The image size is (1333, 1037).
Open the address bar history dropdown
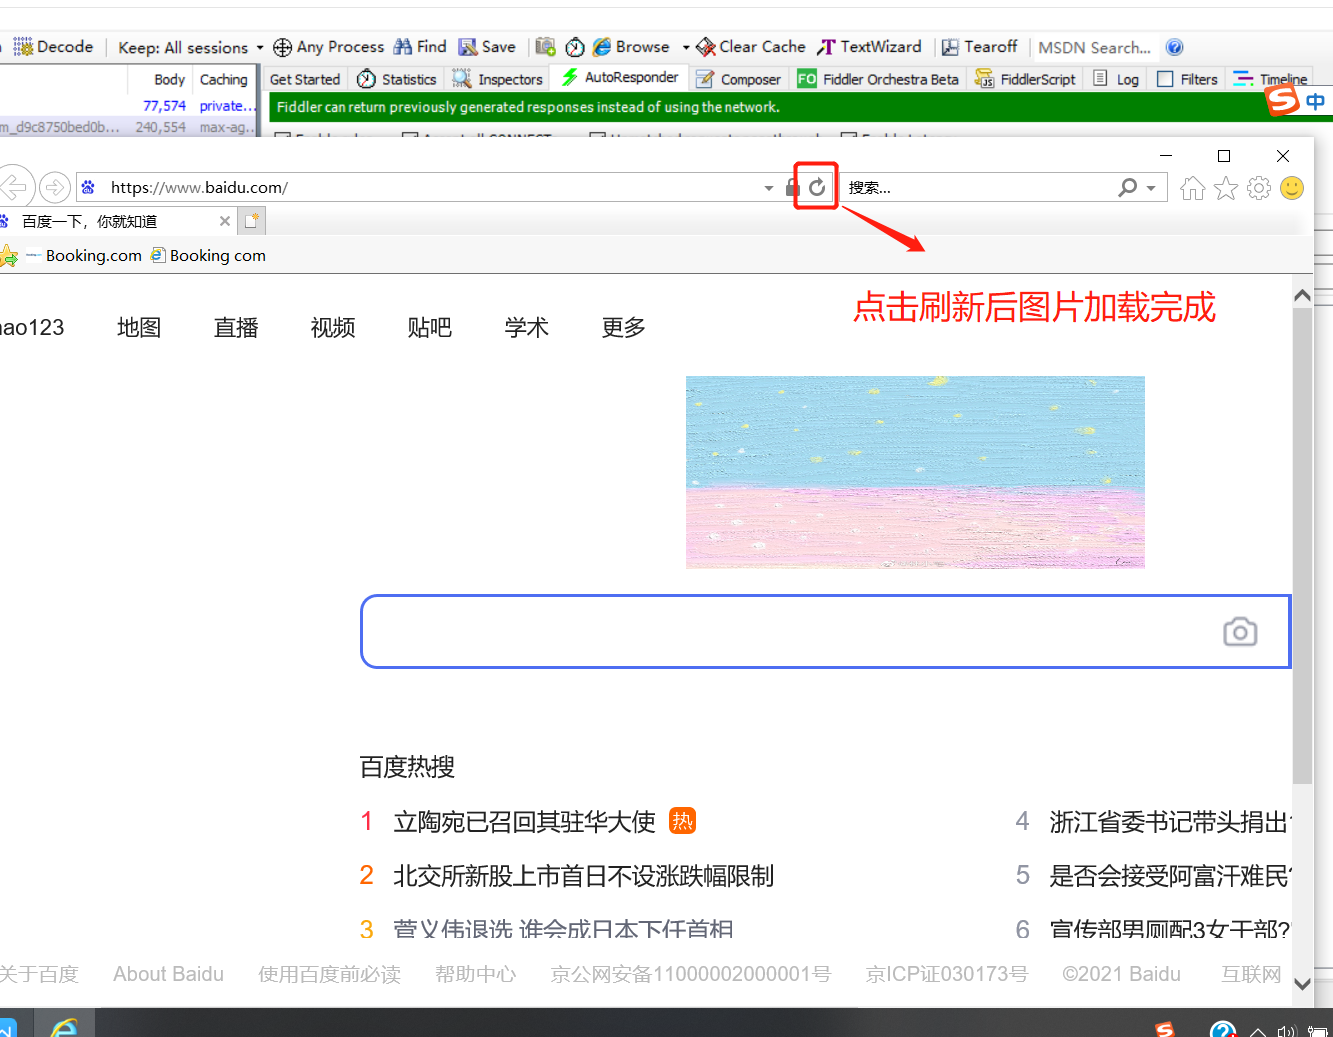click(768, 188)
